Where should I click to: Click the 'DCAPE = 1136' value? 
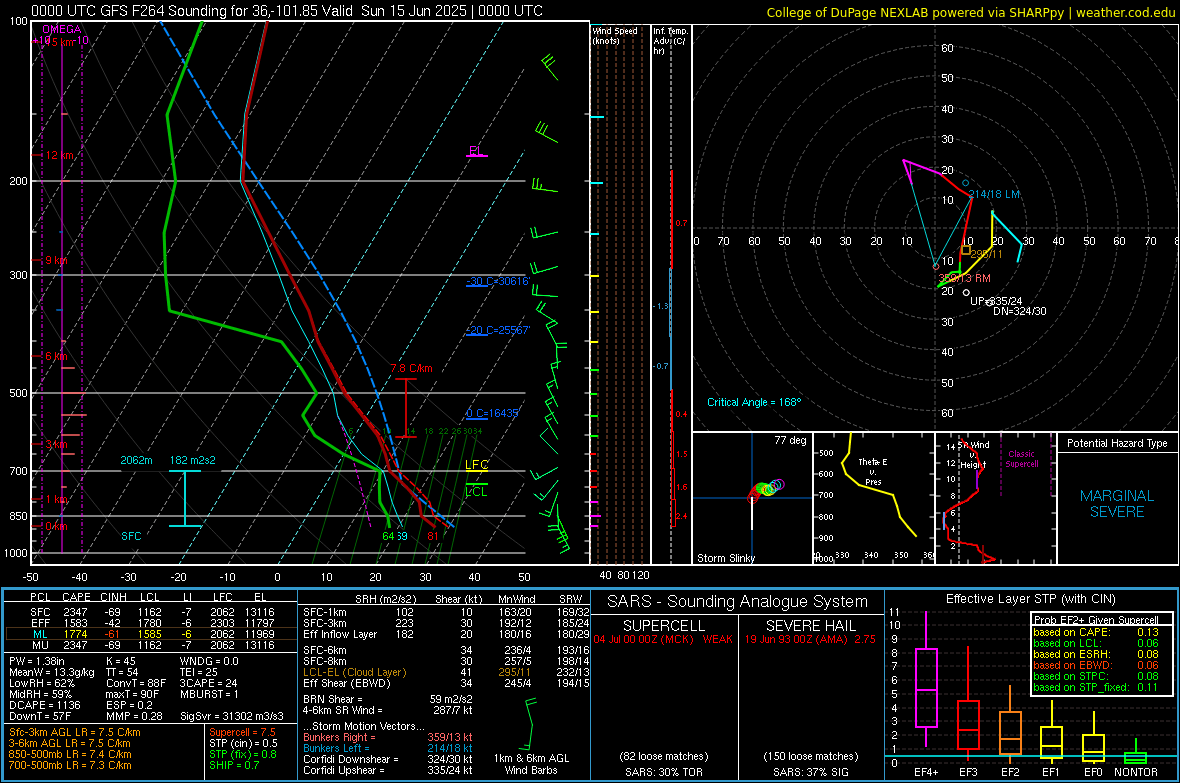pos(44,705)
